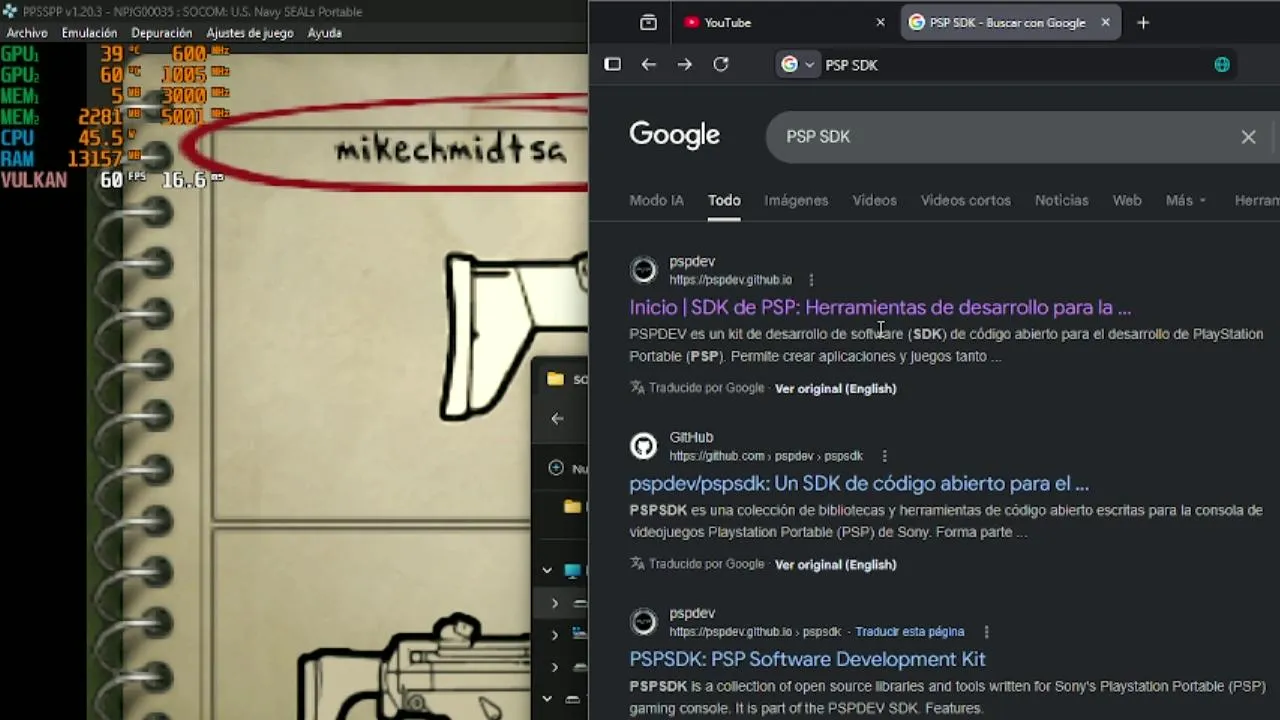The height and width of the screenshot is (720, 1280).
Task: Click folder icon in File Explorer title tab
Action: [x=555, y=379]
